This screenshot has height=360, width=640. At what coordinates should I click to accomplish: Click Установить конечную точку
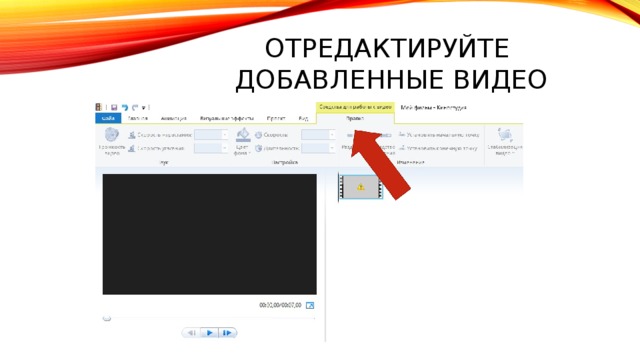438,148
